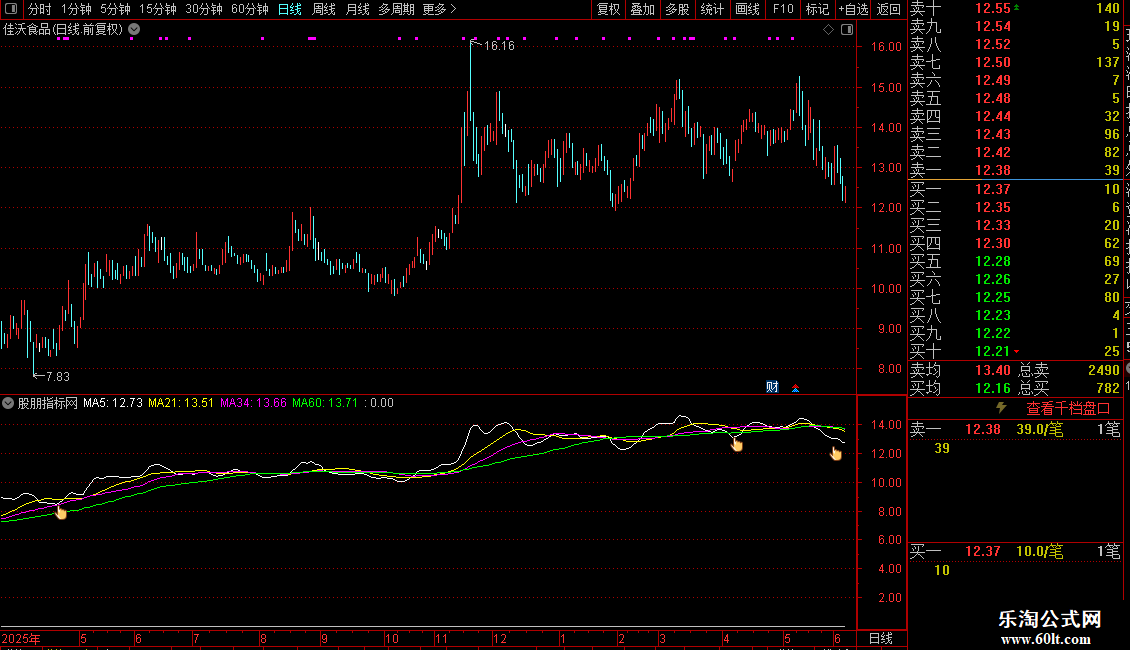Screen dimensions: 1130x650
Task: Select the 卖五 12.48 order row
Action: tap(1015, 98)
